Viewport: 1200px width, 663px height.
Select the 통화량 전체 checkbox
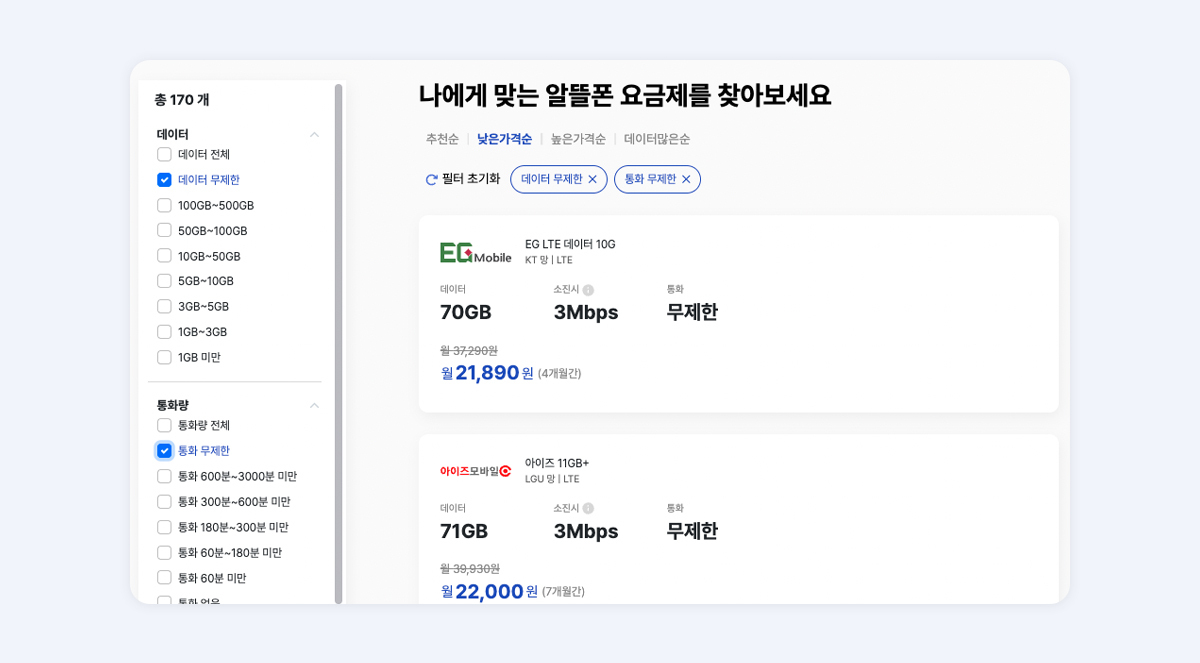(x=163, y=425)
